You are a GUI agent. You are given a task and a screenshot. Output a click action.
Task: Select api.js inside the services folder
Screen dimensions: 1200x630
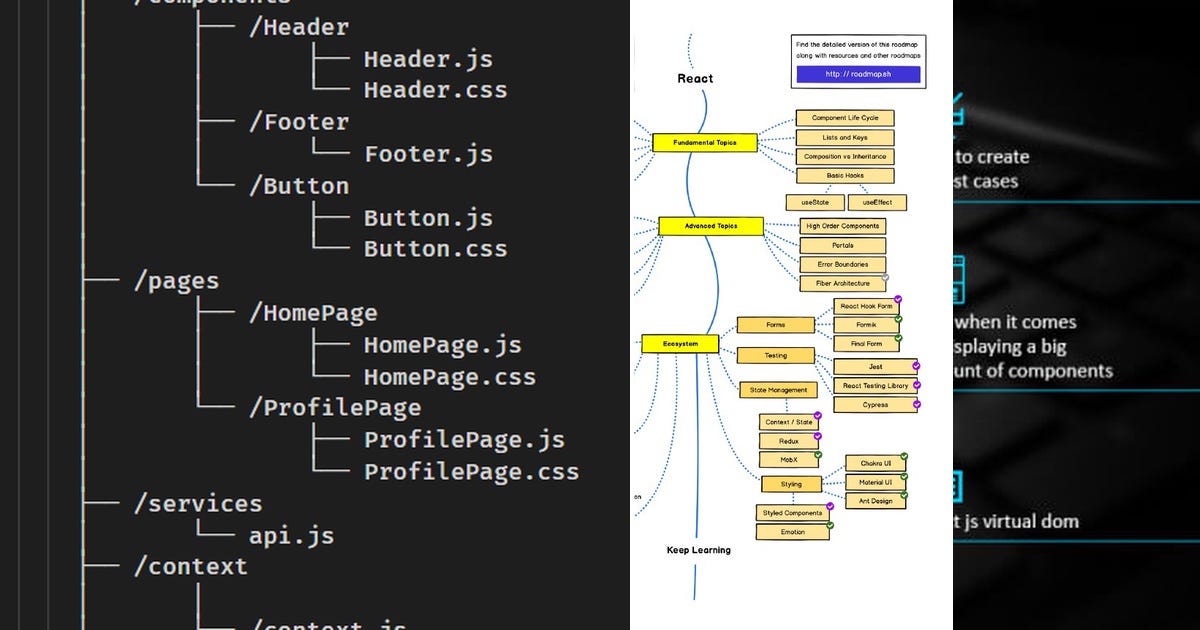click(x=289, y=535)
